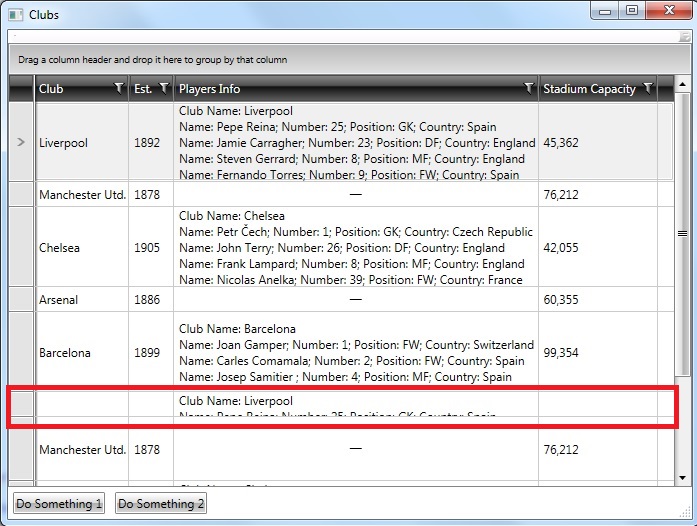Click the Liverpool row indicator arrow

click(21, 142)
